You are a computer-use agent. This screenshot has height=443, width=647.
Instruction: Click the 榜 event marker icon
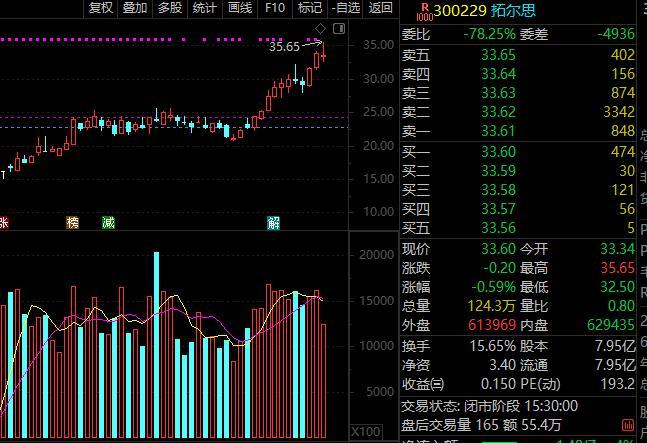click(x=72, y=223)
